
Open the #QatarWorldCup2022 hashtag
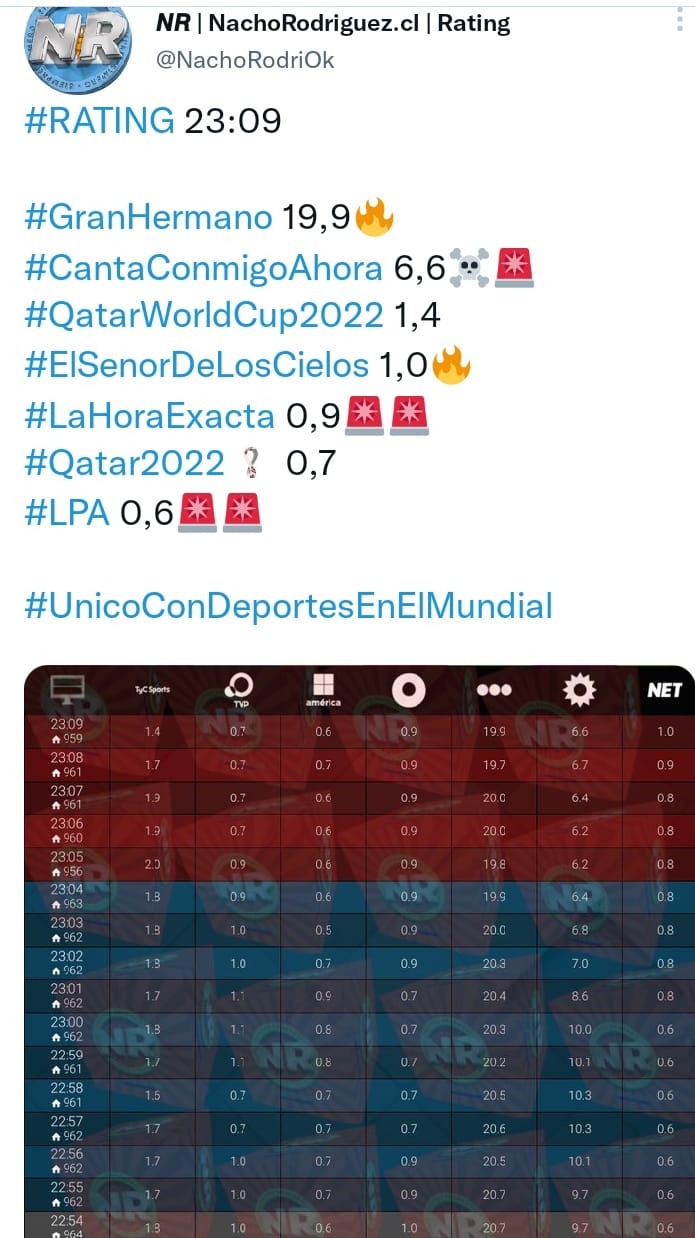point(204,316)
